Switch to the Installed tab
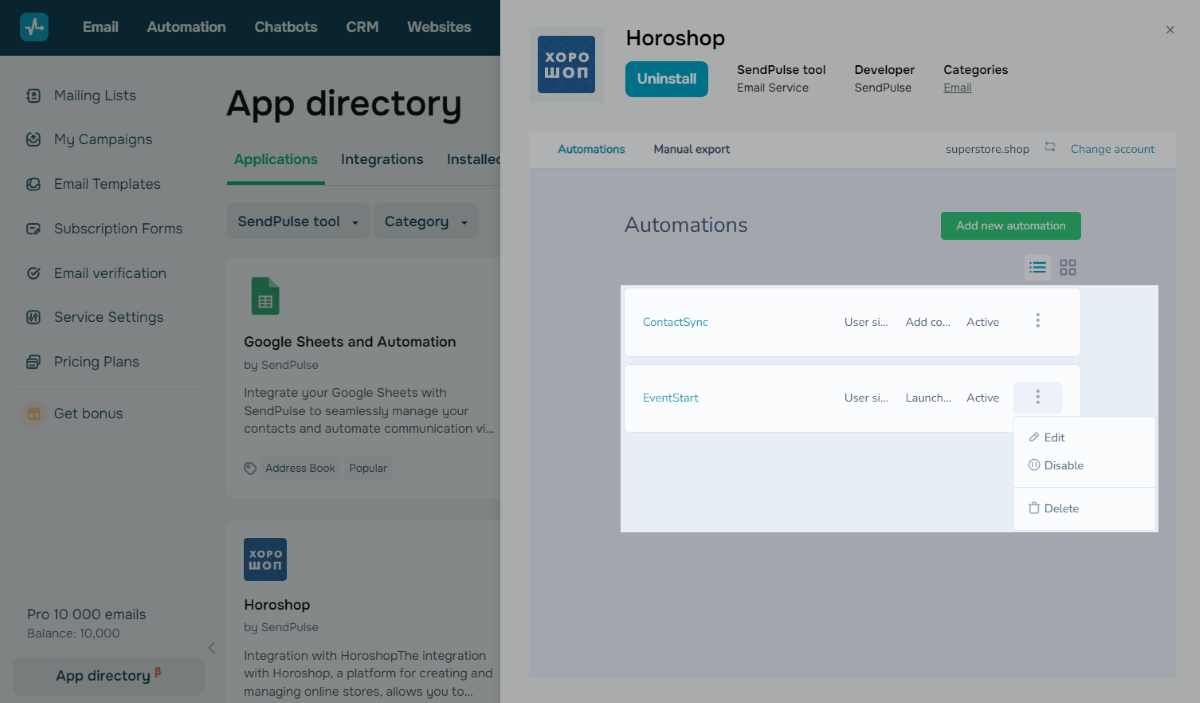This screenshot has height=703, width=1200. click(x=473, y=160)
